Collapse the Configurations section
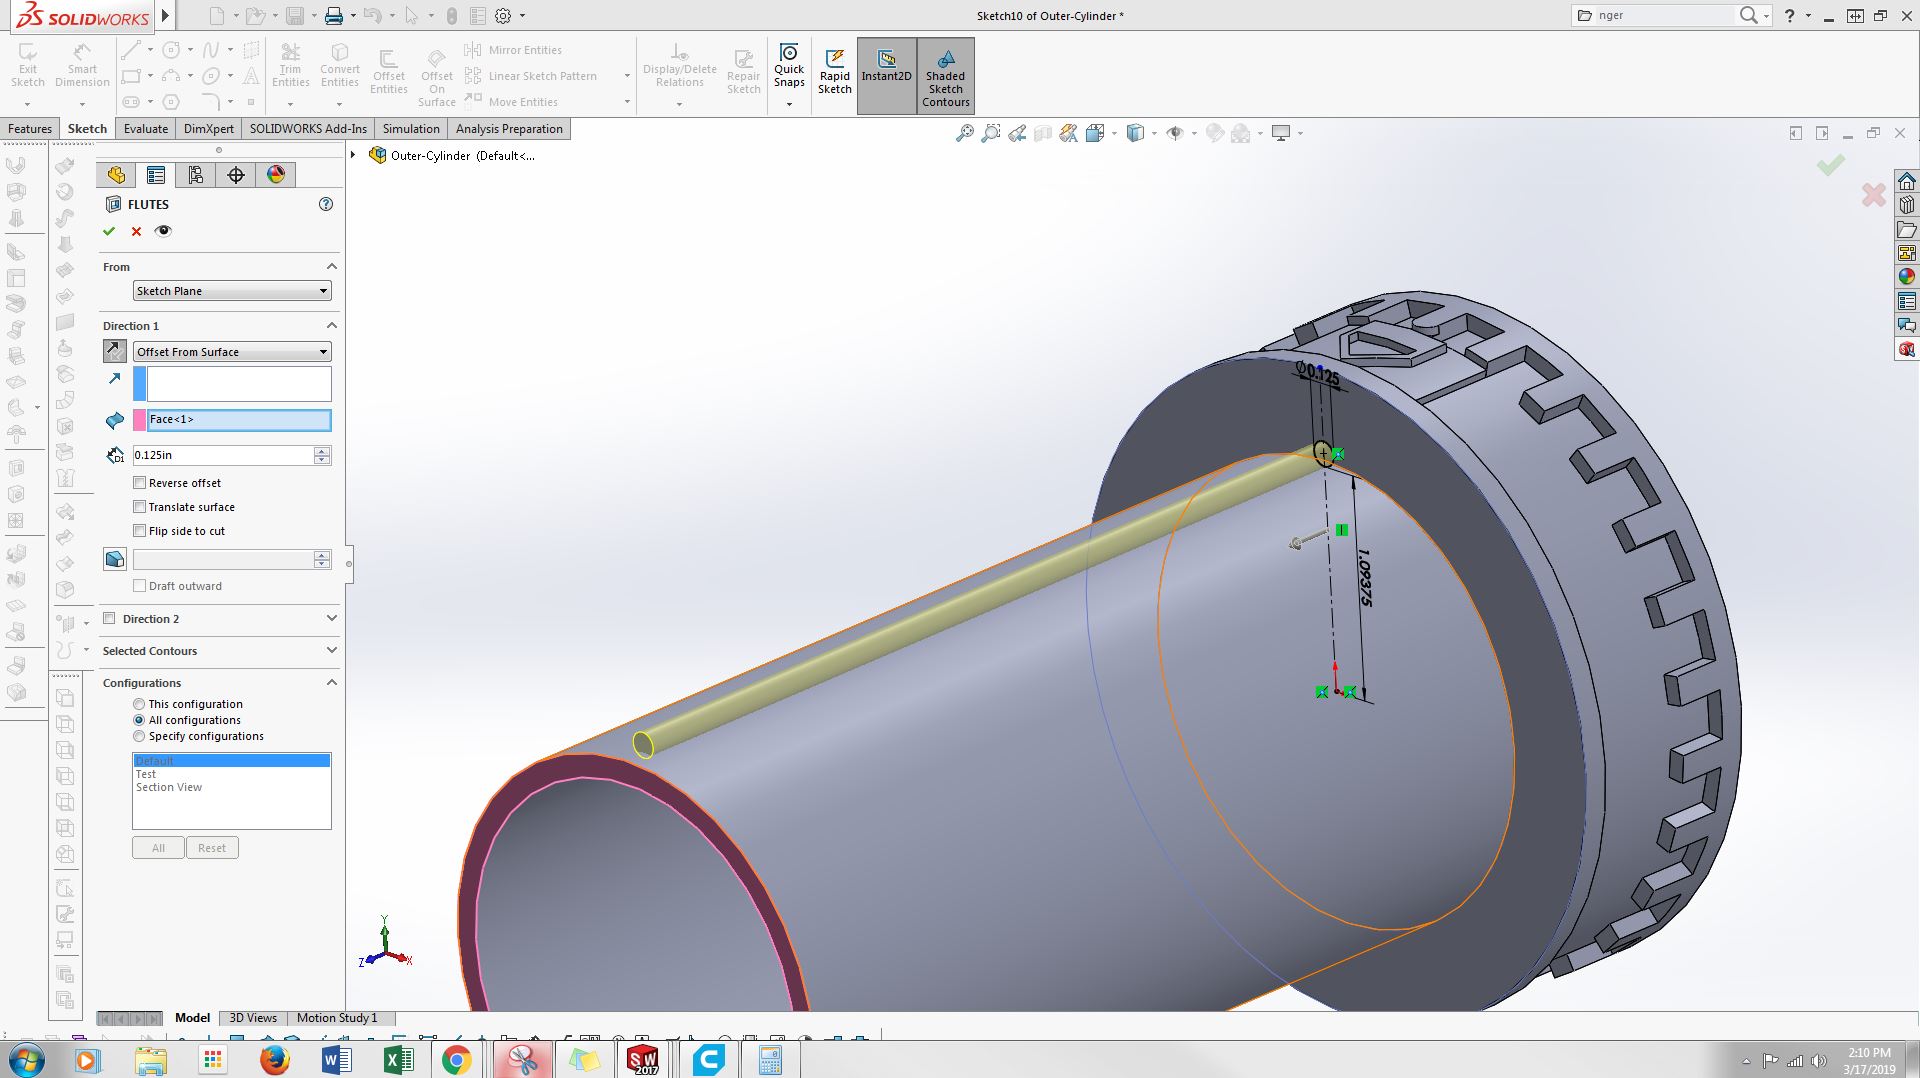The width and height of the screenshot is (1920, 1078). (x=332, y=683)
